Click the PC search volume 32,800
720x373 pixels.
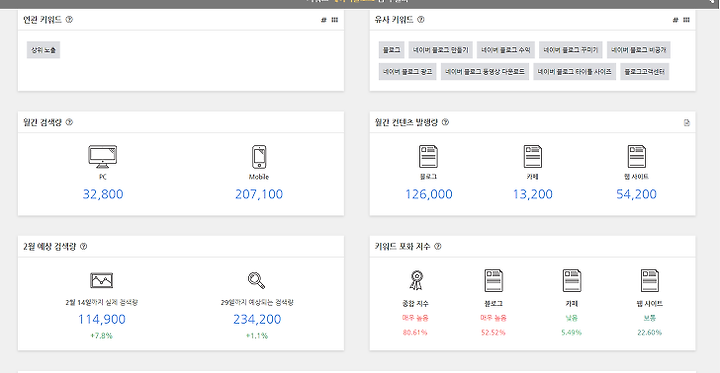point(103,194)
